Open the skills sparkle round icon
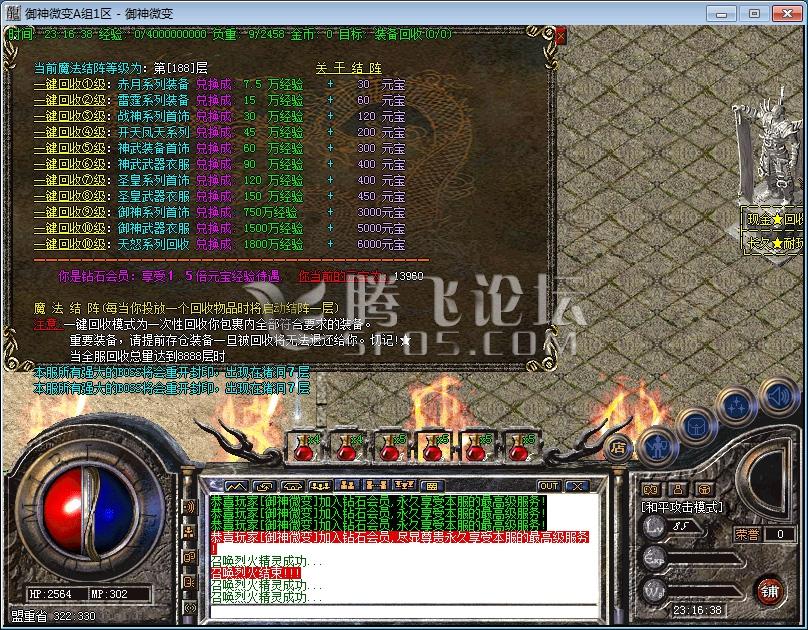 737,406
